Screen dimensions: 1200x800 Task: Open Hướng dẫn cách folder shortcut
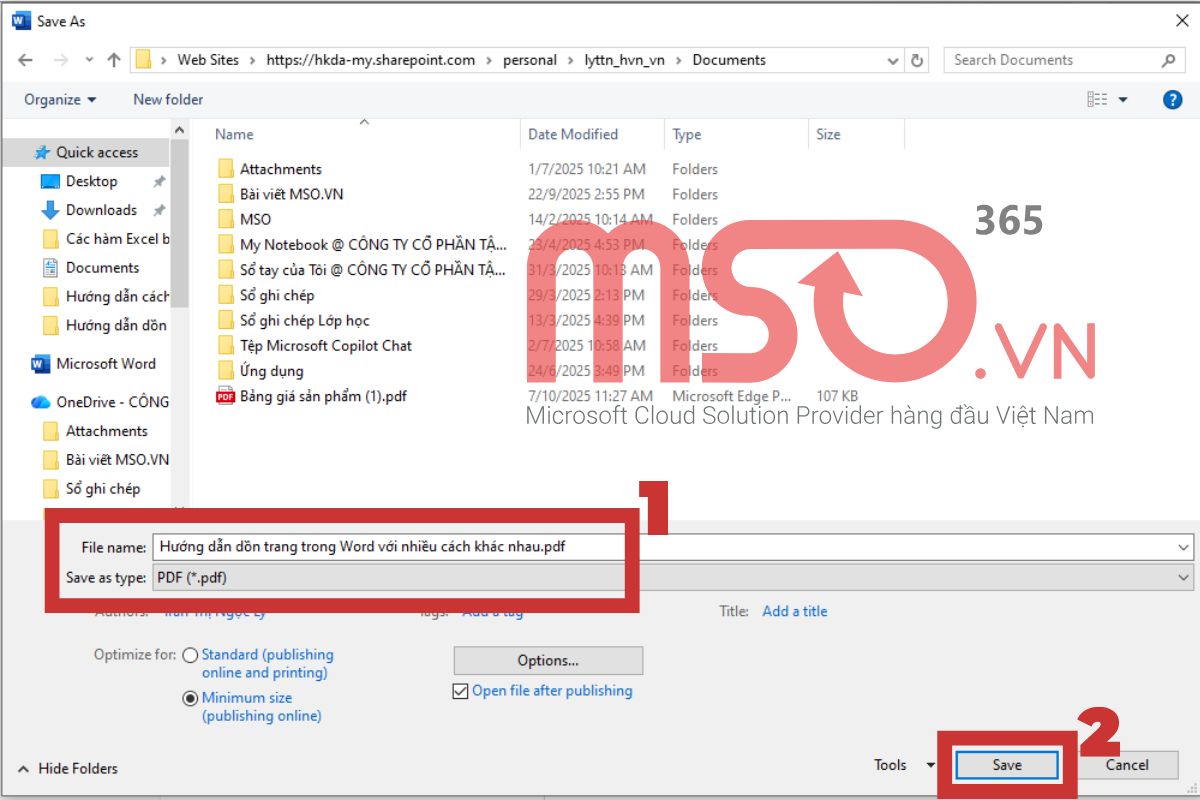point(106,297)
